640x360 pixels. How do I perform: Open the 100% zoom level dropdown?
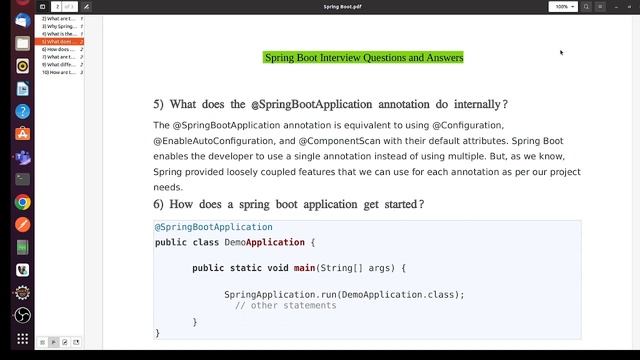[x=563, y=7]
